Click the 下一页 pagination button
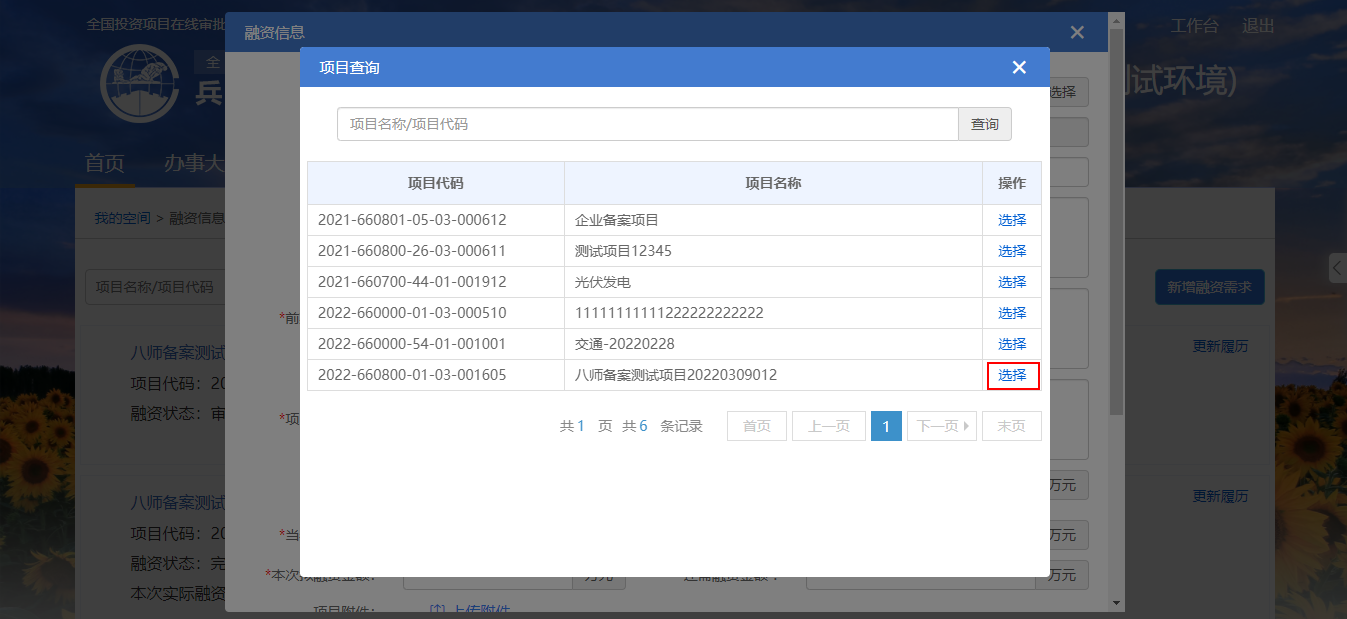The width and height of the screenshot is (1347, 619). [941, 426]
